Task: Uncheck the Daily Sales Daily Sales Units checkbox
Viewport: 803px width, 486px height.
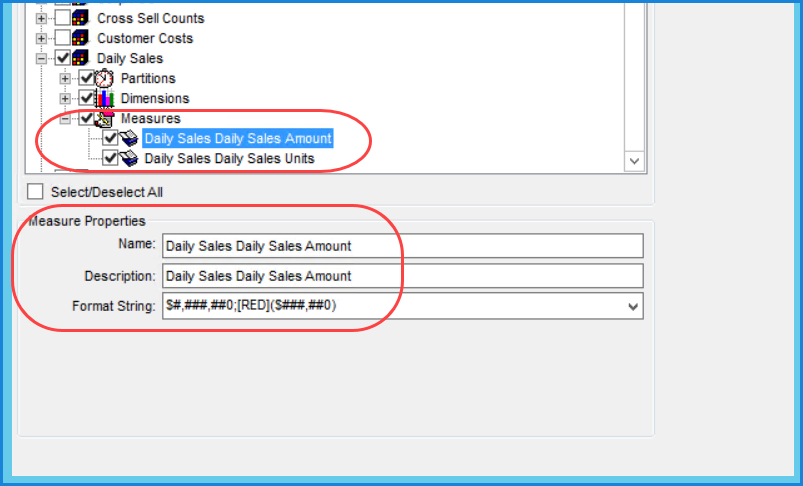Action: (x=110, y=158)
